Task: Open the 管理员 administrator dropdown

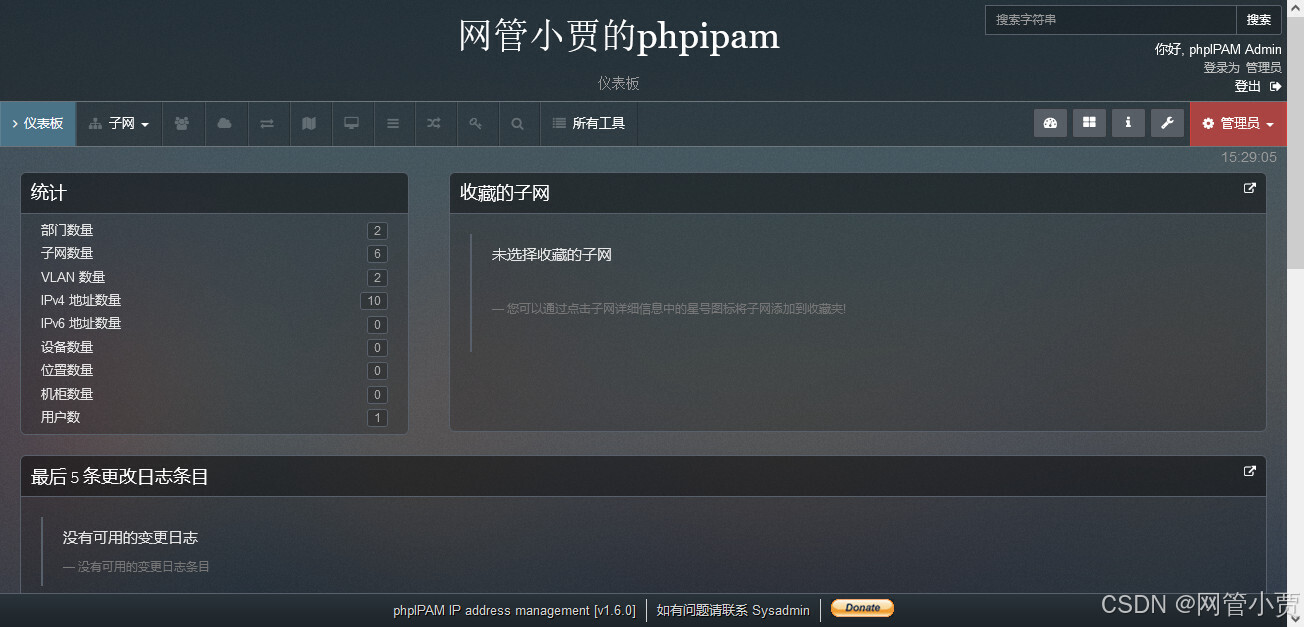Action: (x=1238, y=124)
